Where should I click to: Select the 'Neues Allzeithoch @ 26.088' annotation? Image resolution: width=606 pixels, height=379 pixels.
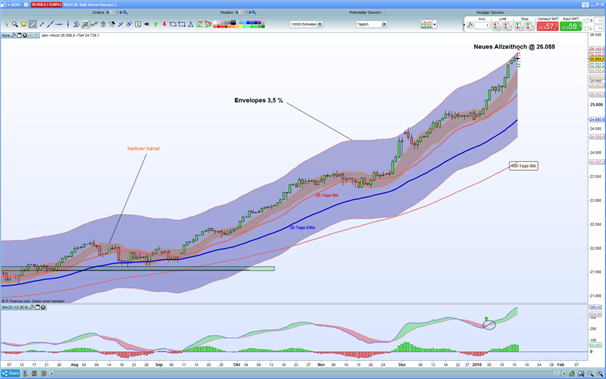(514, 47)
